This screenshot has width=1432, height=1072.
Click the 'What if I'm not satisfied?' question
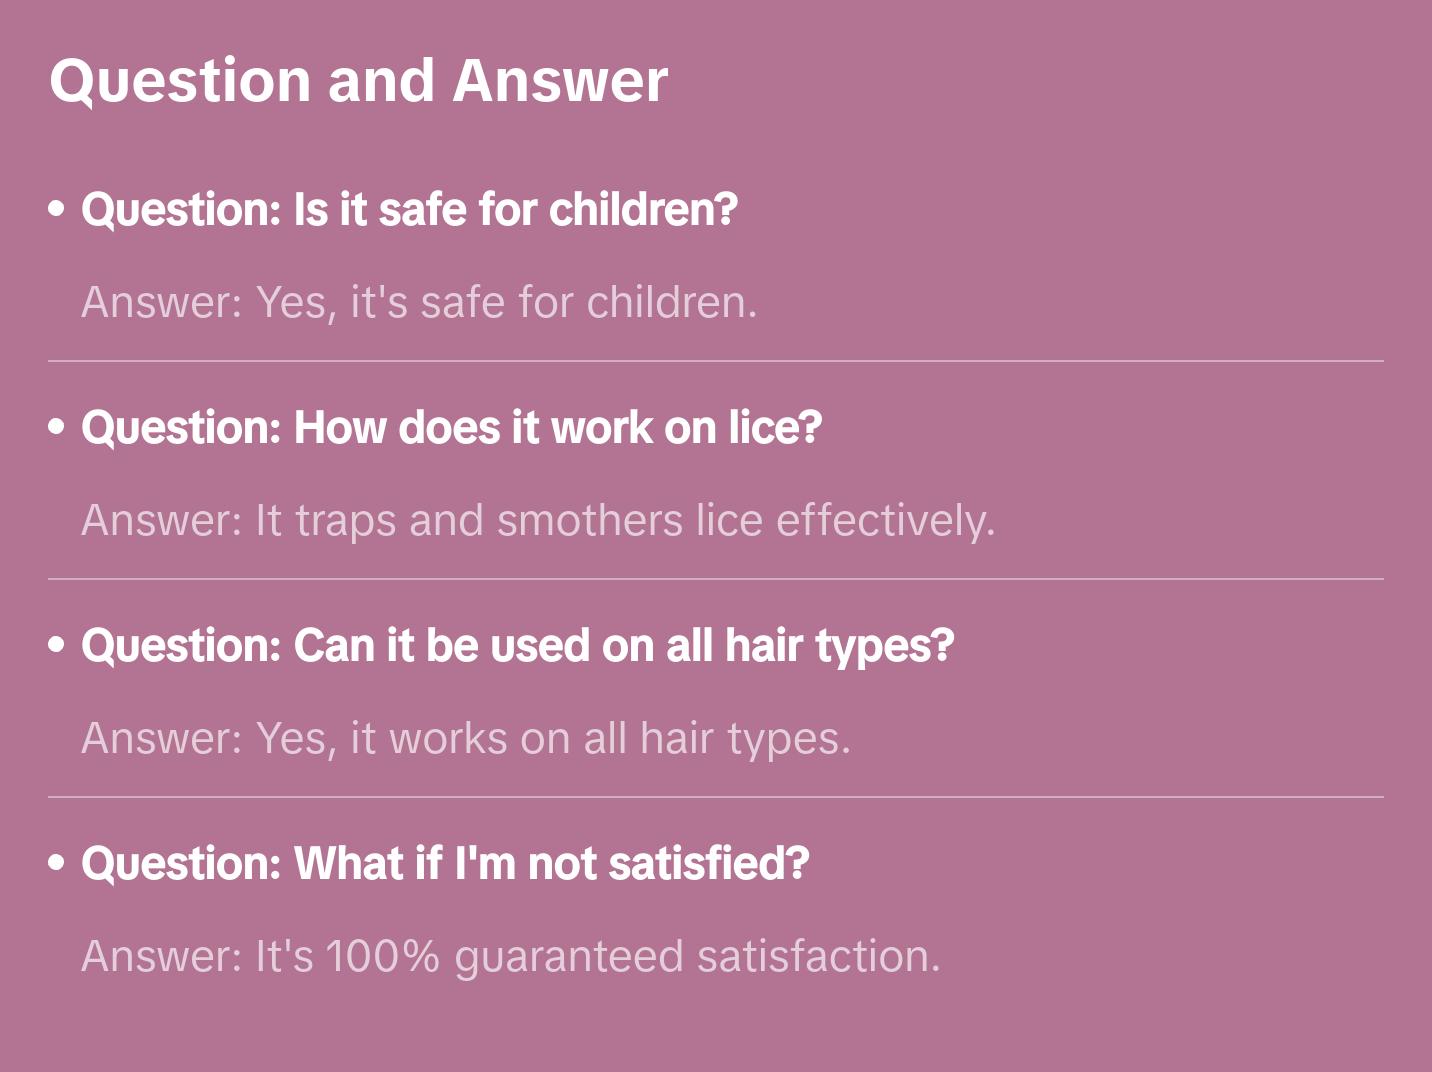[445, 863]
